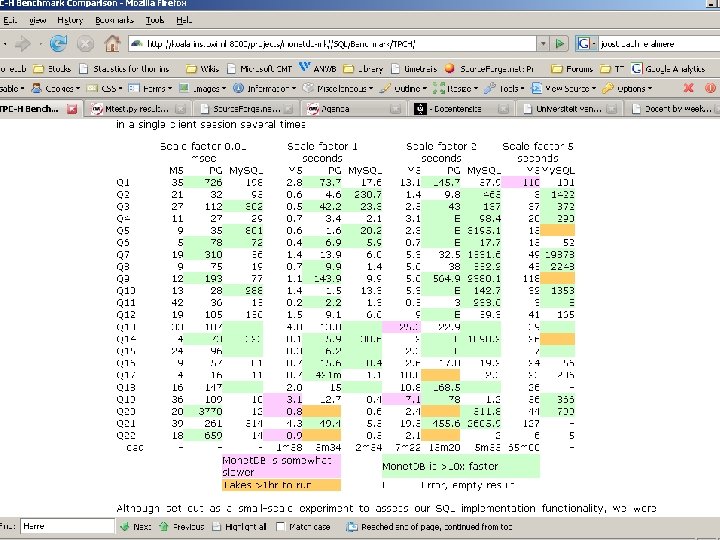Open the SourceForge.net bookmark
The image size is (720, 540).
click(x=489, y=69)
